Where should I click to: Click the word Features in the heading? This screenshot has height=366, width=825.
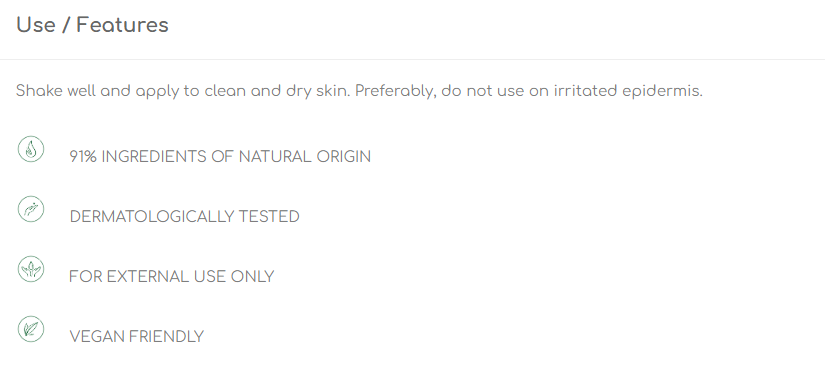(x=122, y=25)
